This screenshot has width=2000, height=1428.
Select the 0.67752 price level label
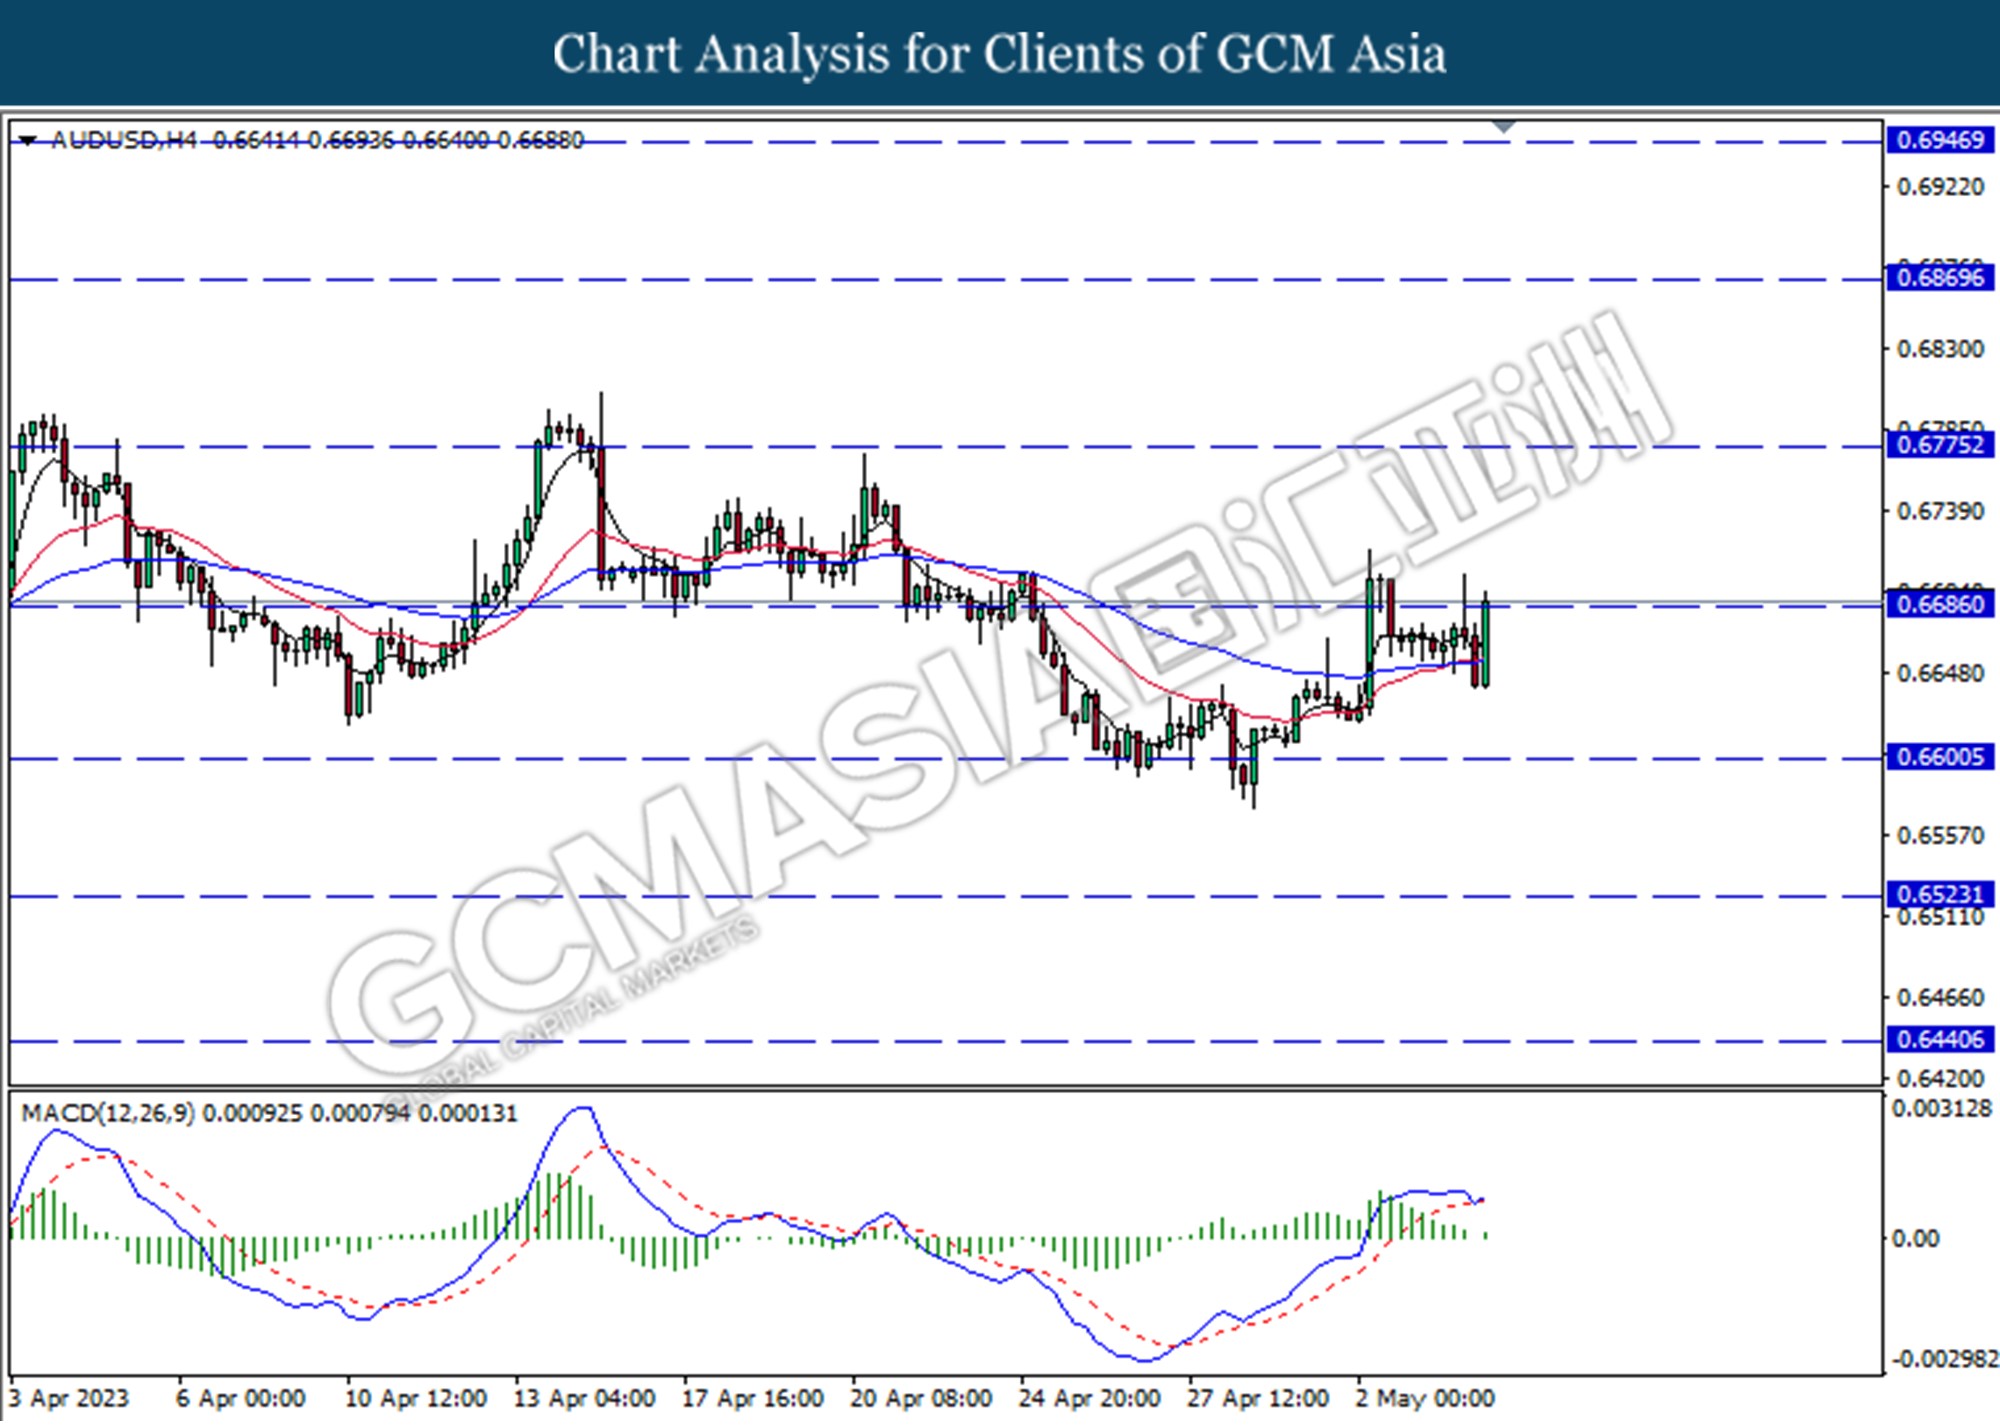click(1940, 444)
